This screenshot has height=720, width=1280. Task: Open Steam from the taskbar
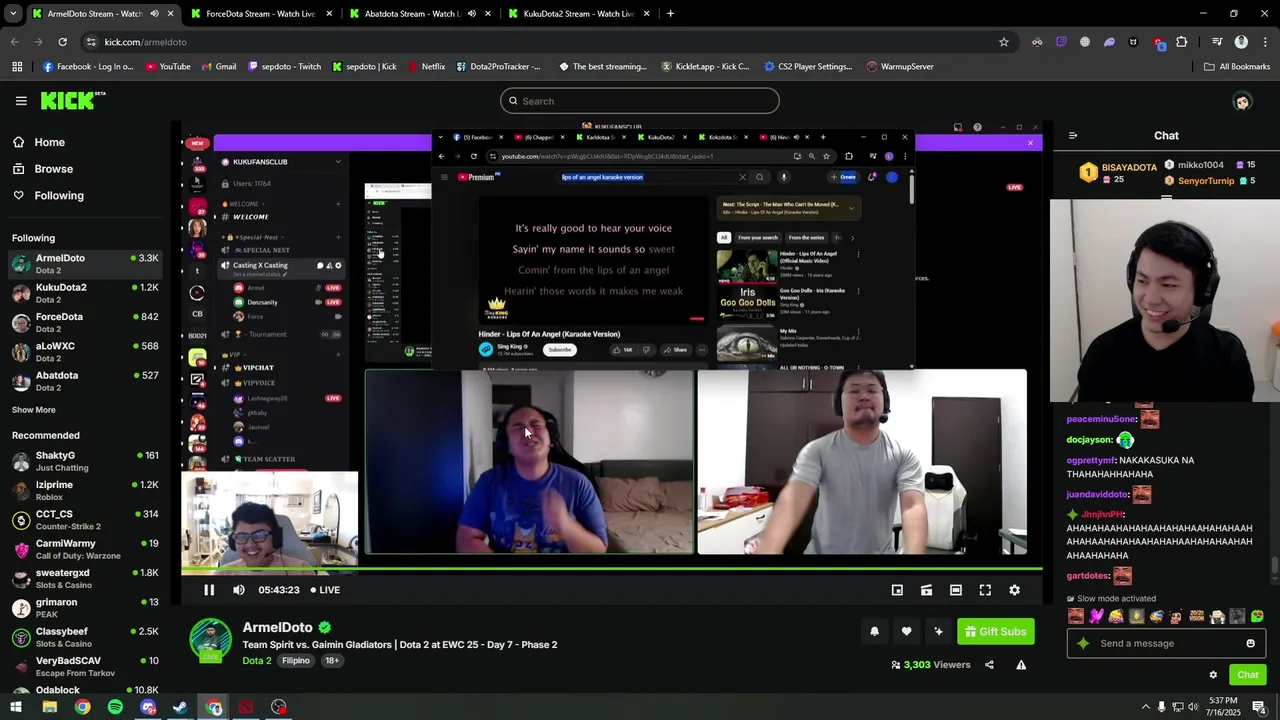(x=180, y=708)
